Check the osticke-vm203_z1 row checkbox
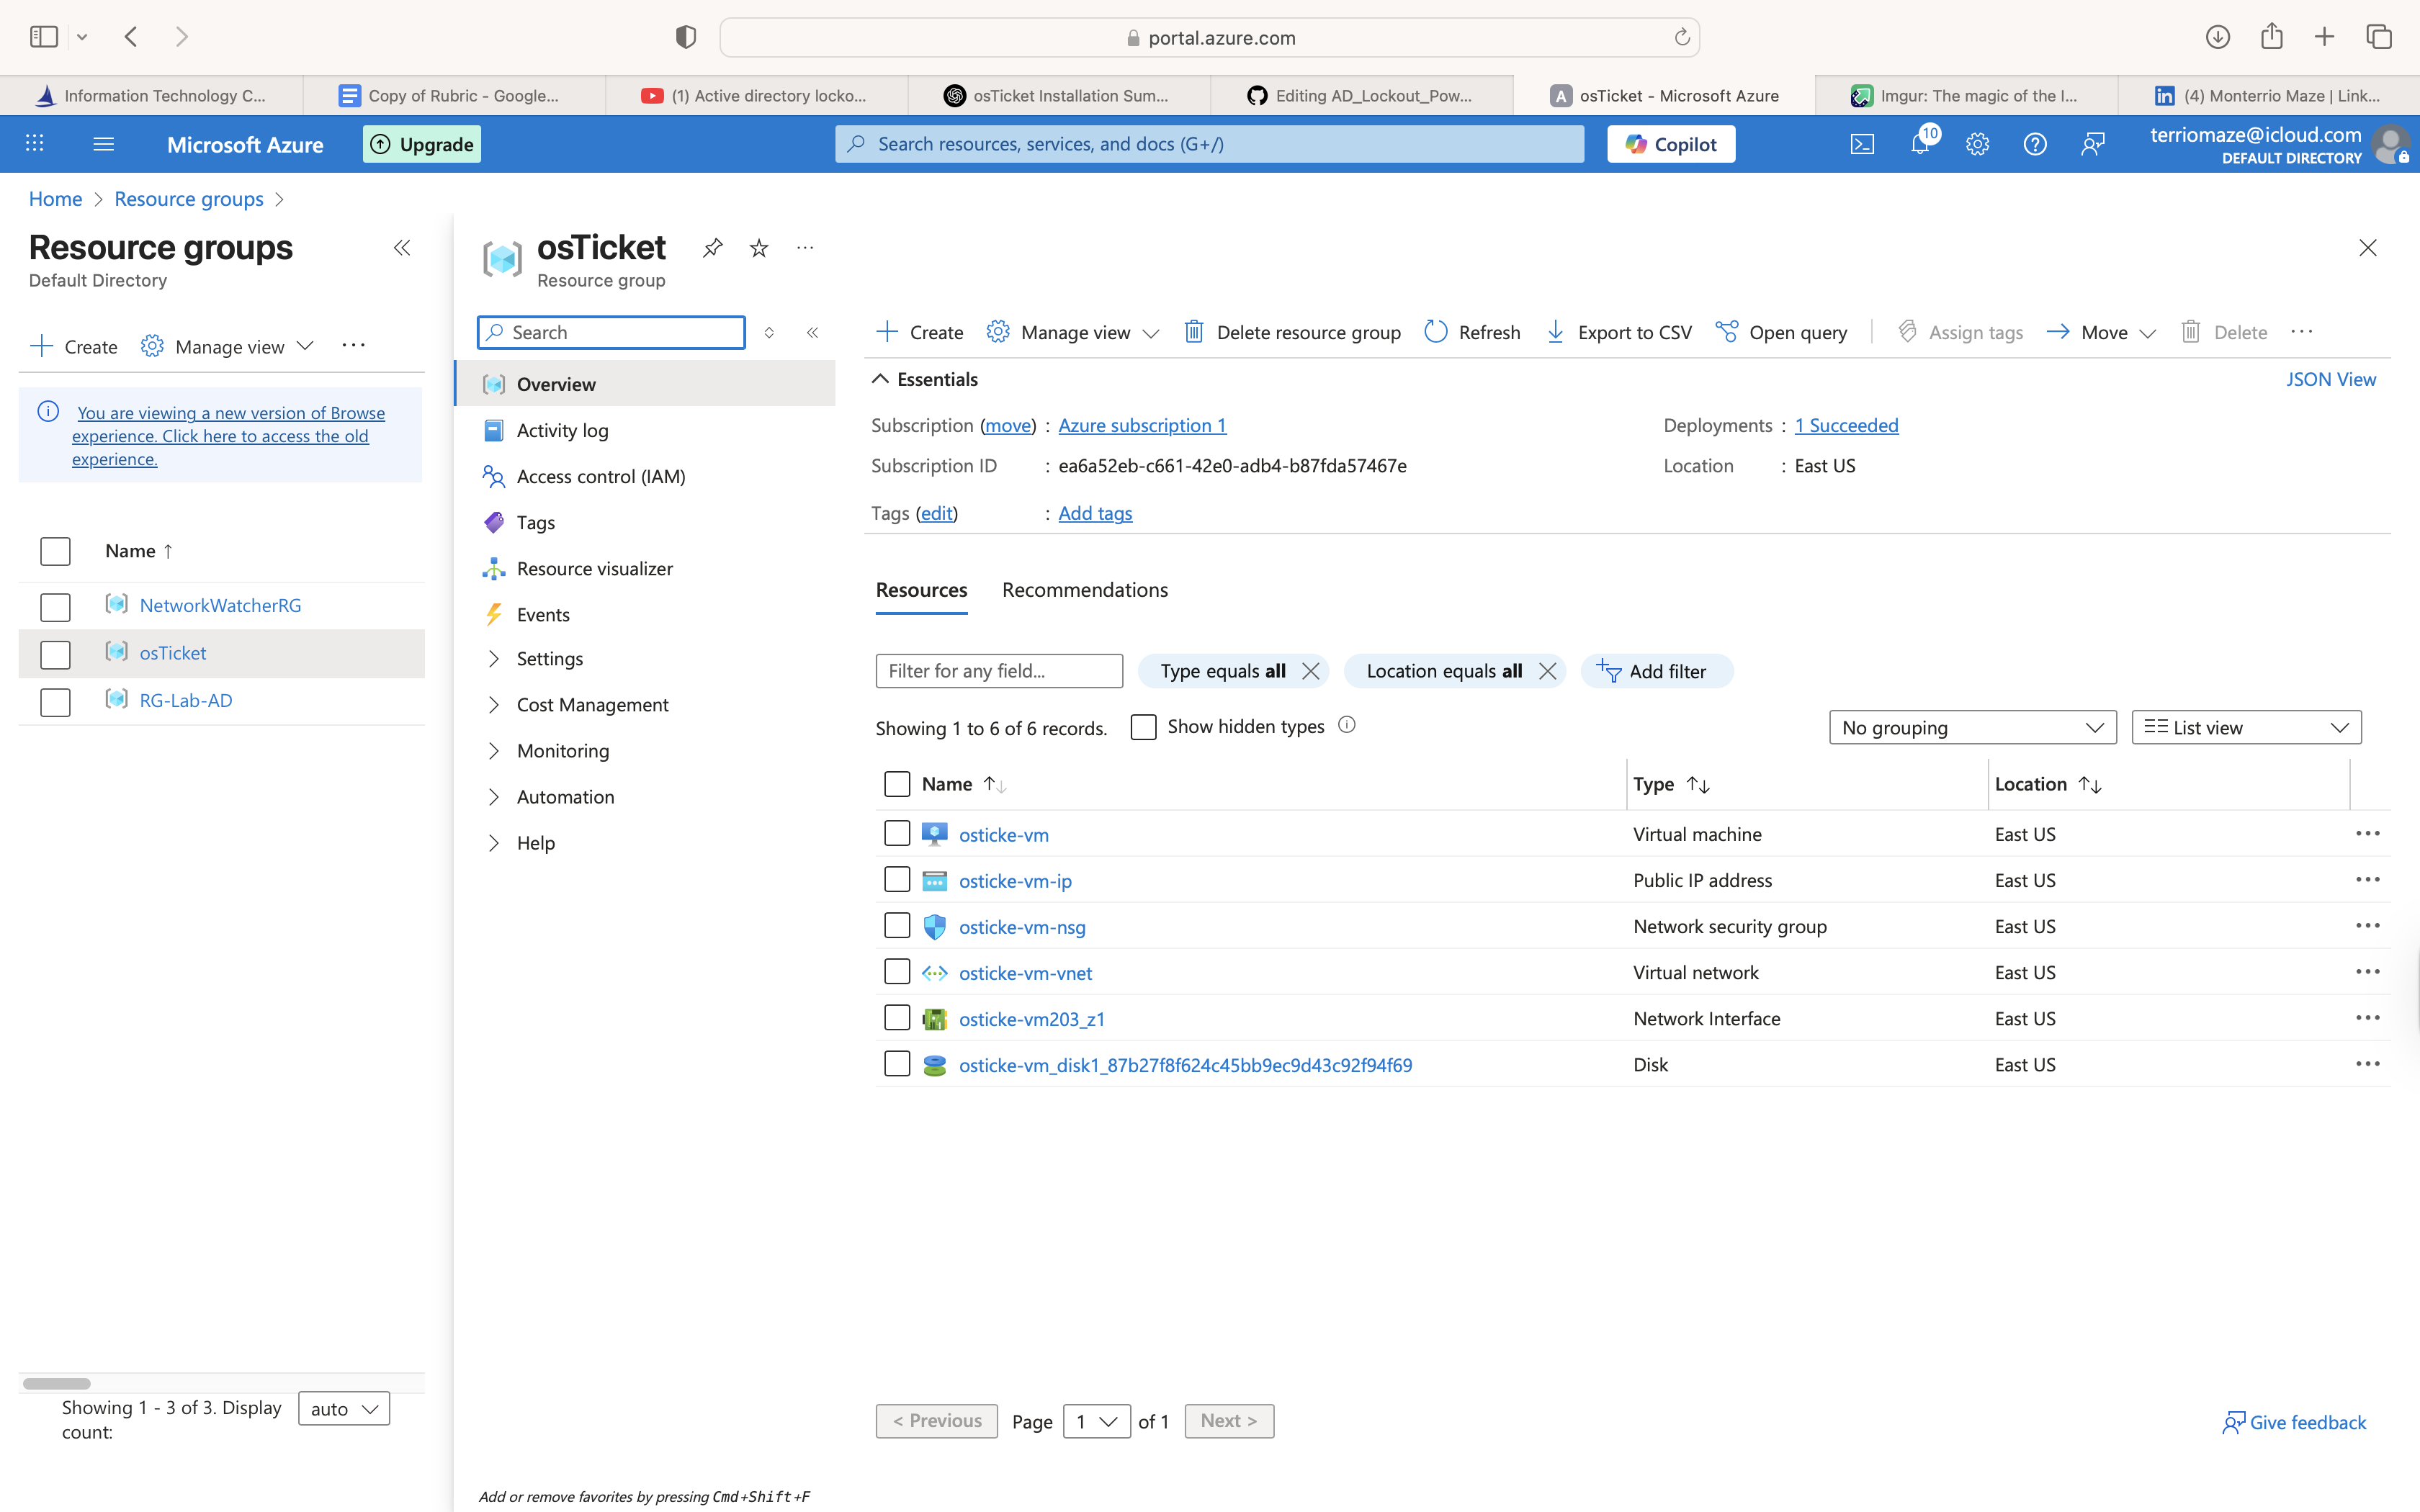 (x=897, y=1017)
